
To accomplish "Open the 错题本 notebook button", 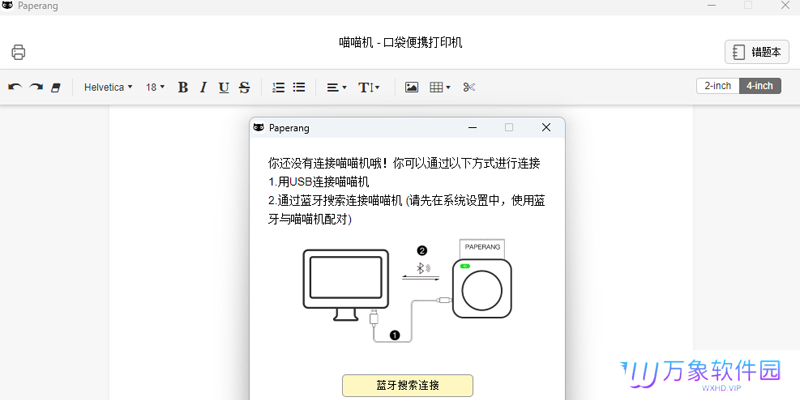I will [757, 52].
